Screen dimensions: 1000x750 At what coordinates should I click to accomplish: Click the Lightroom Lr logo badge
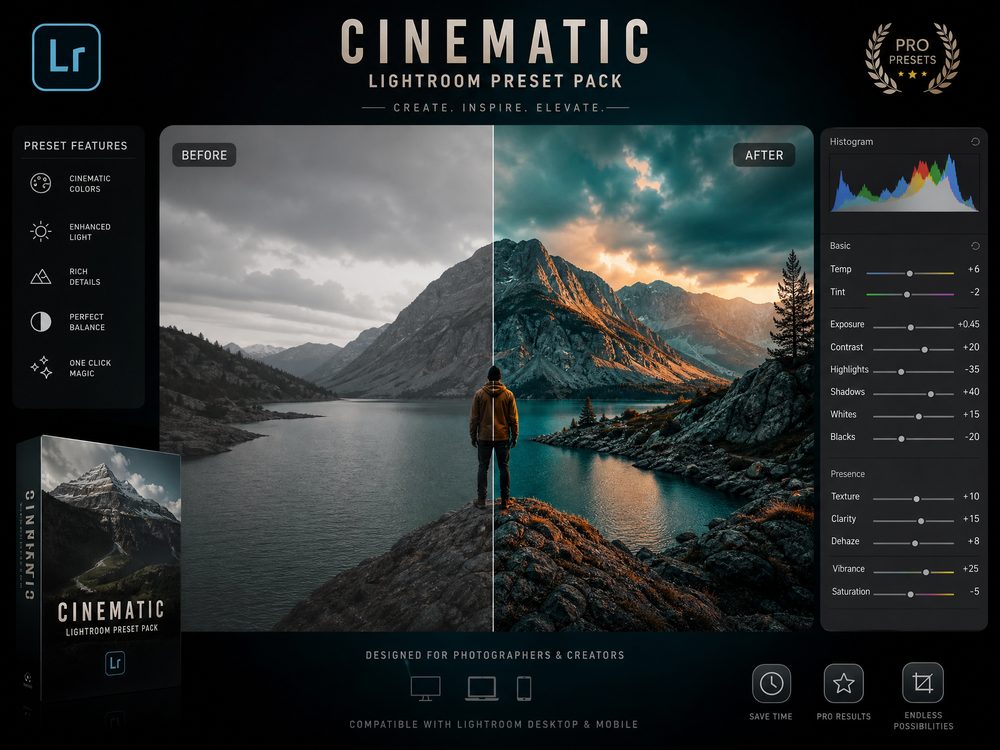(x=66, y=57)
